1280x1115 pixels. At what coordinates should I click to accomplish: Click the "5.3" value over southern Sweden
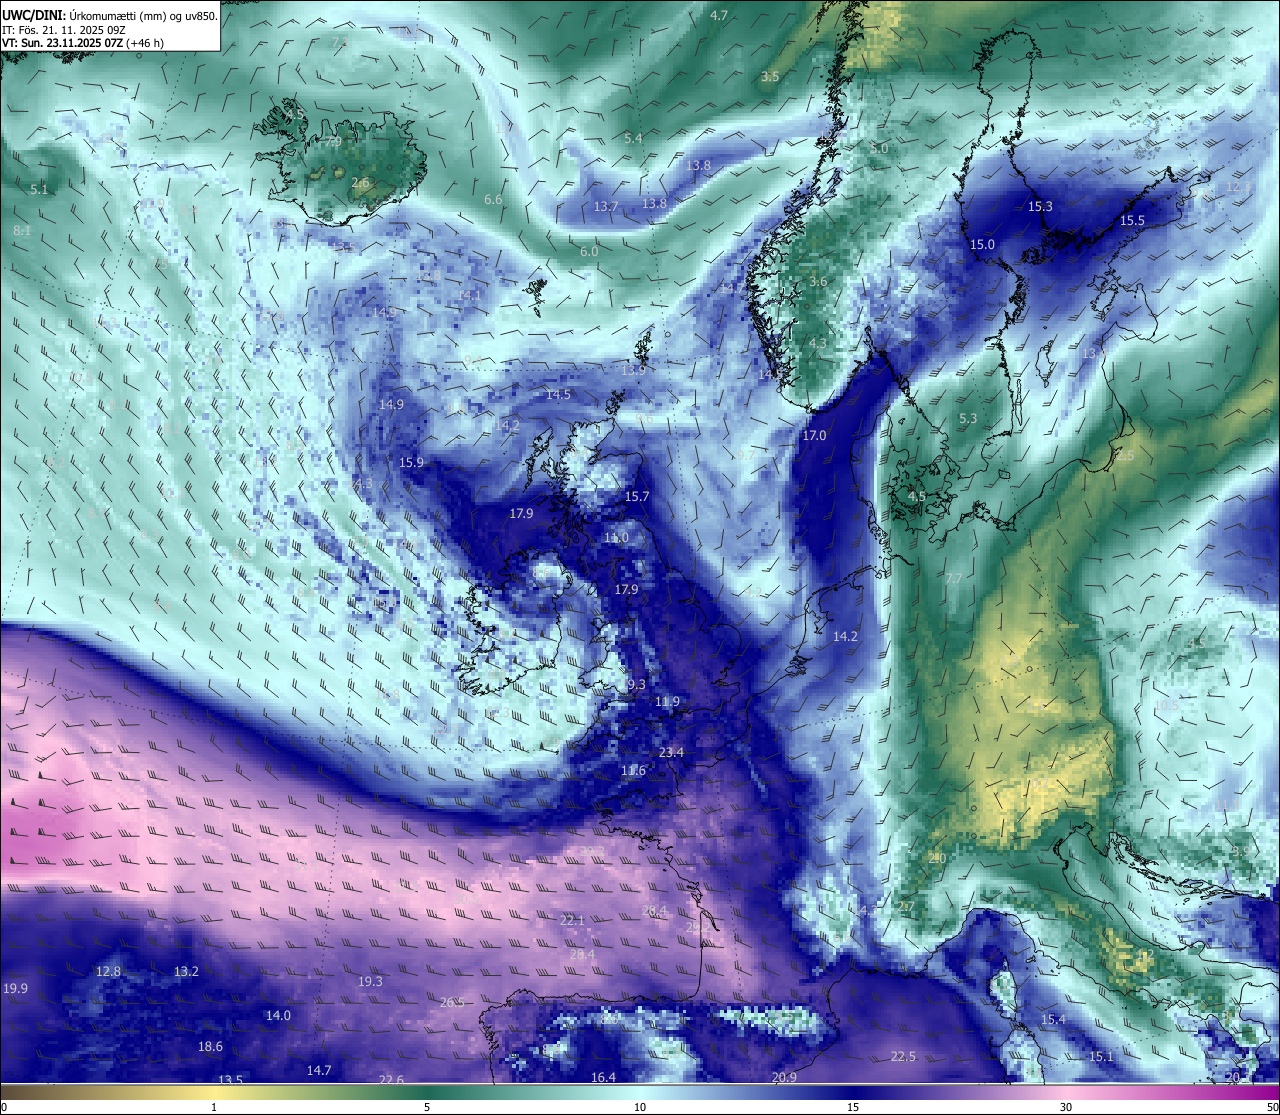coord(968,418)
